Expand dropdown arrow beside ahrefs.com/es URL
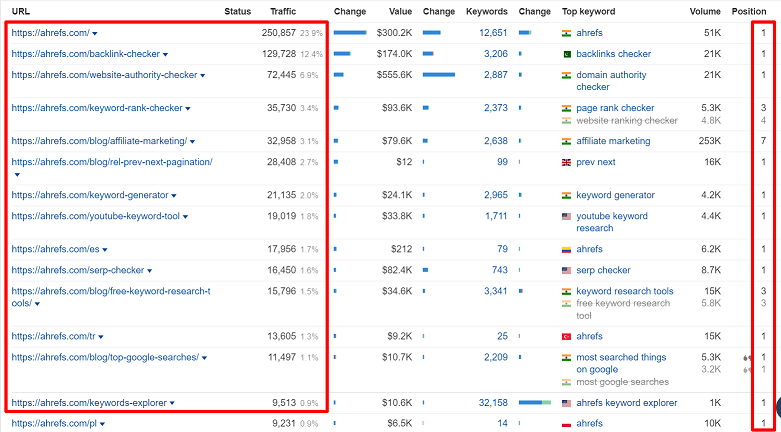 (105, 250)
